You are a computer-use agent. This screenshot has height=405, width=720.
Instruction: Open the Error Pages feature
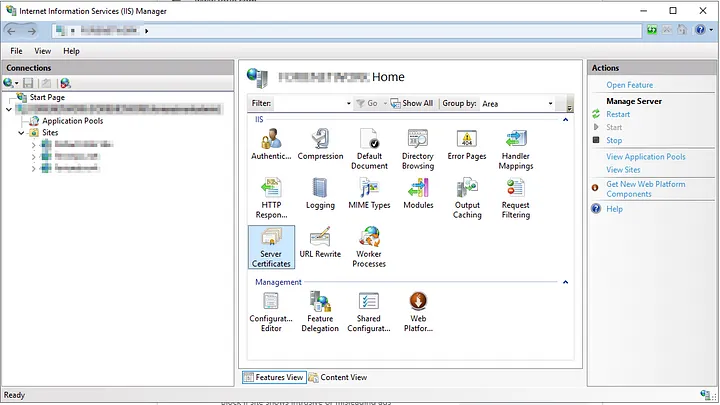[467, 145]
